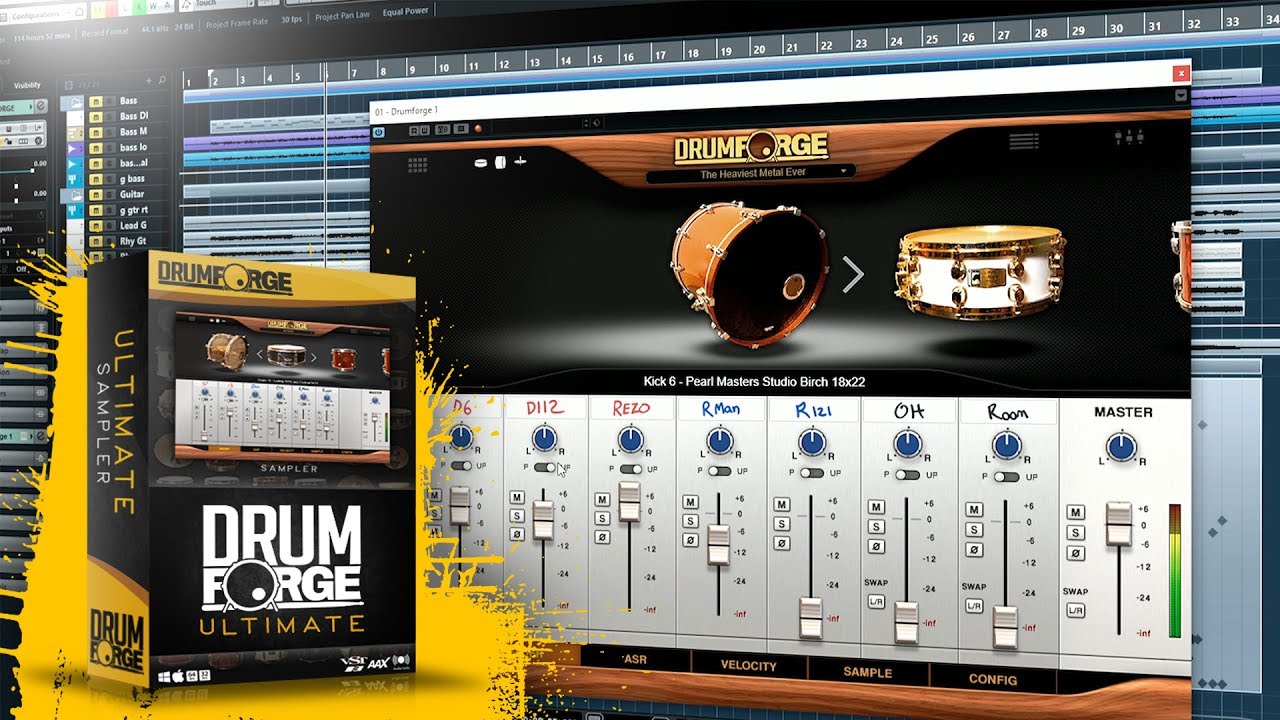1280x720 pixels.
Task: Select the tom drum icon in Drumforge header
Action: click(500, 162)
